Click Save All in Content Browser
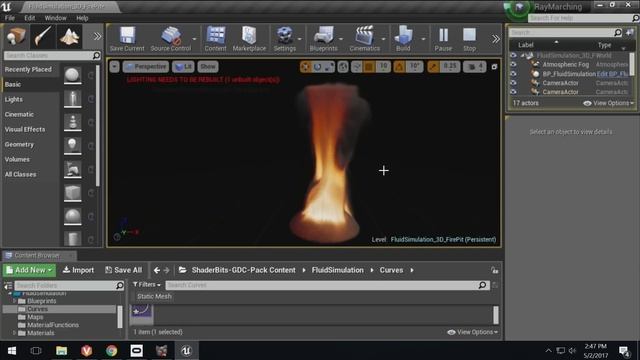 (123, 270)
